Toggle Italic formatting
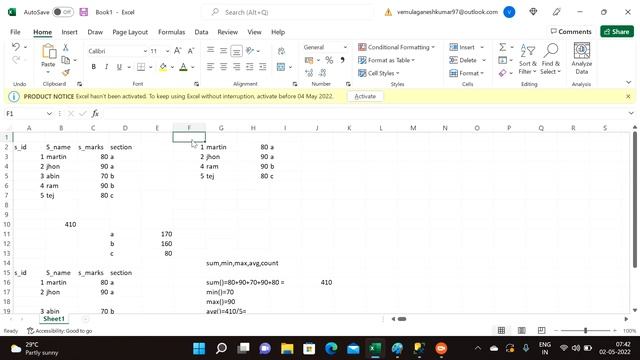The height and width of the screenshot is (360, 640). [x=107, y=67]
